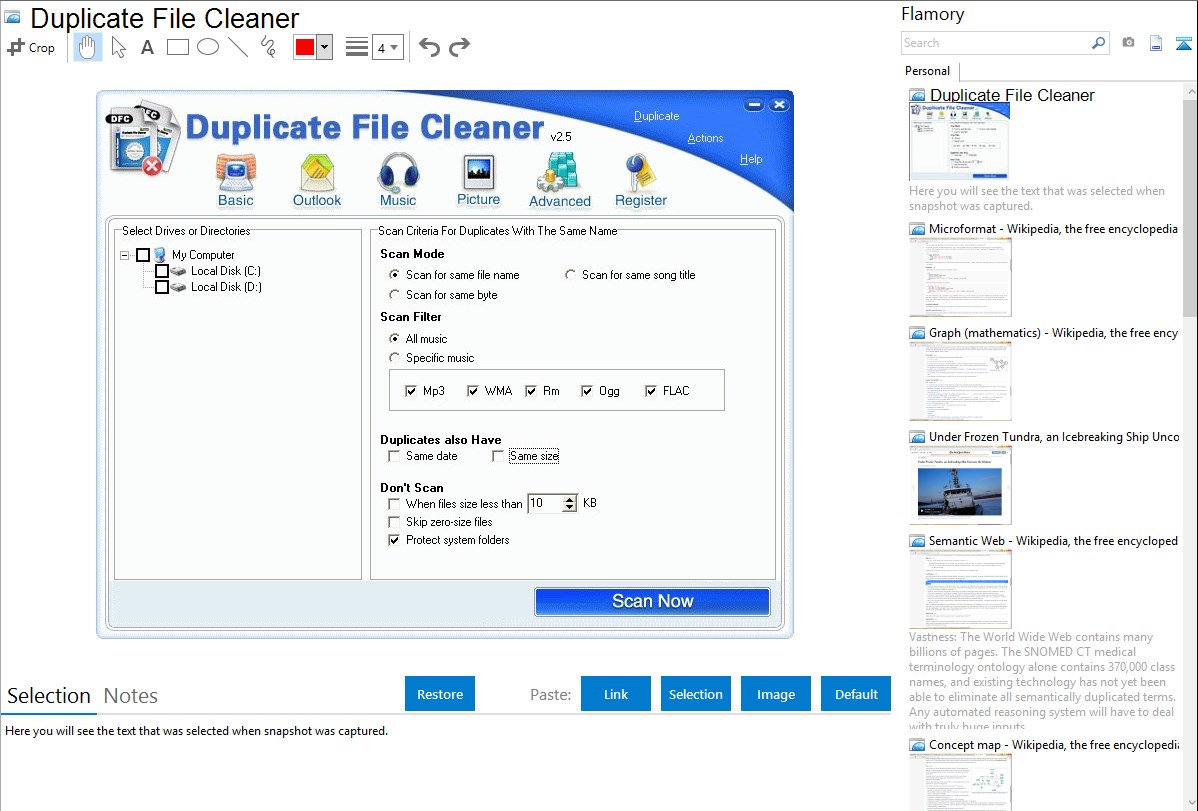This screenshot has height=811, width=1198.
Task: Collapse the My Computer tree node
Action: pos(125,255)
